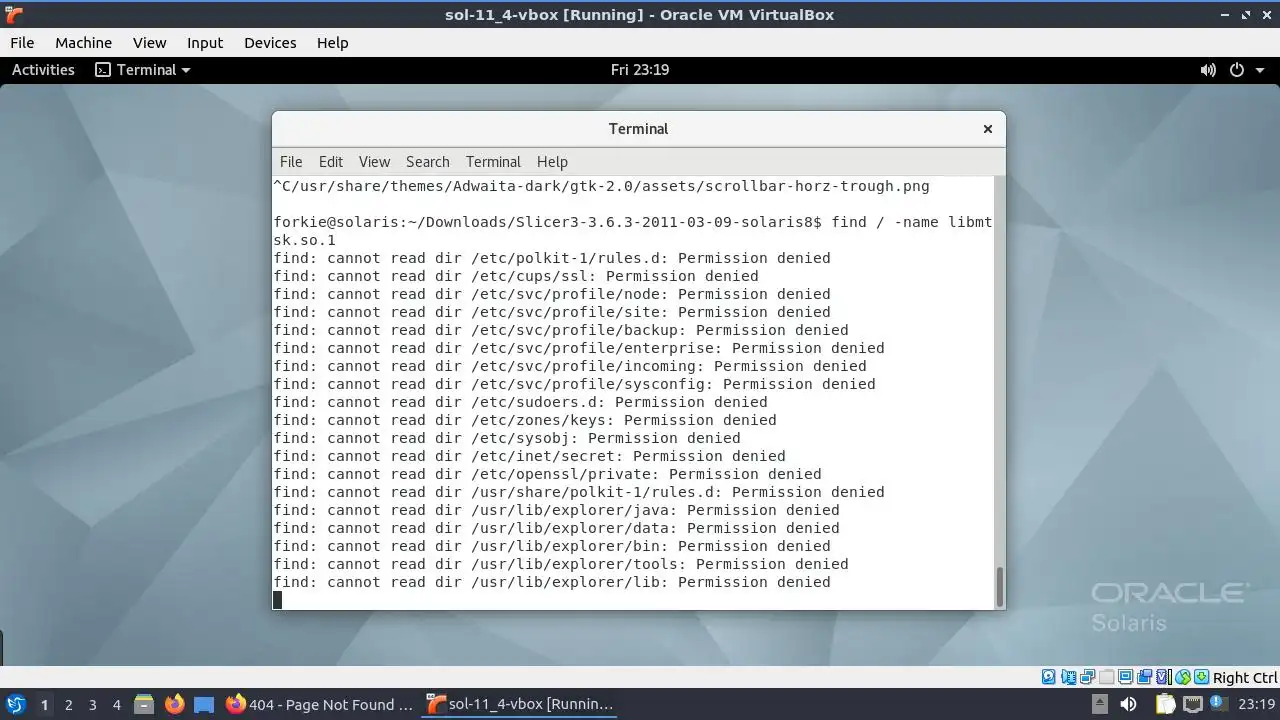
Task: Open Terminal window's Terminal menu
Action: [493, 162]
